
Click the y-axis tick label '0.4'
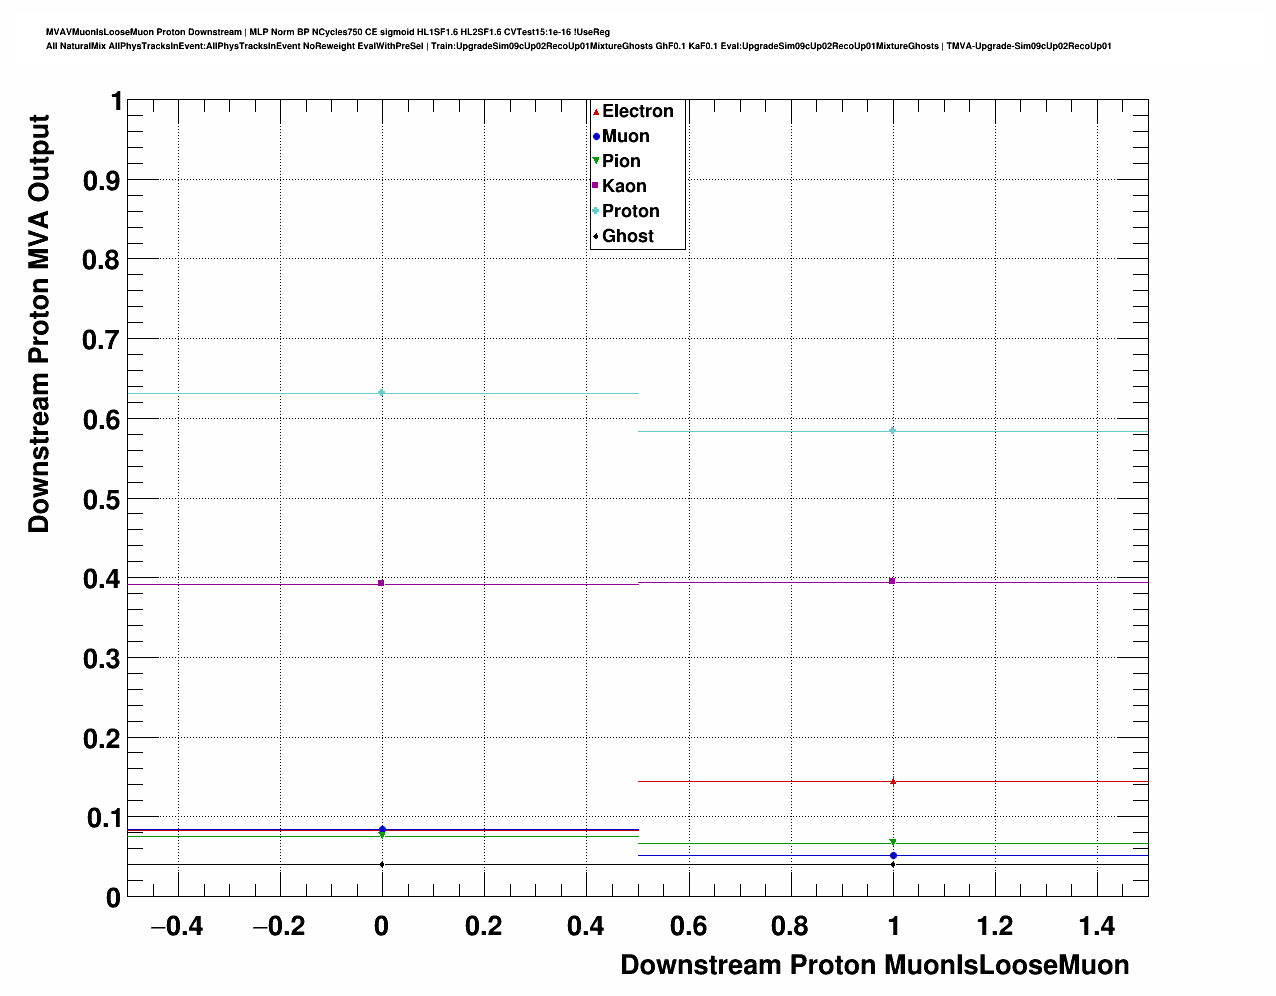pos(100,578)
